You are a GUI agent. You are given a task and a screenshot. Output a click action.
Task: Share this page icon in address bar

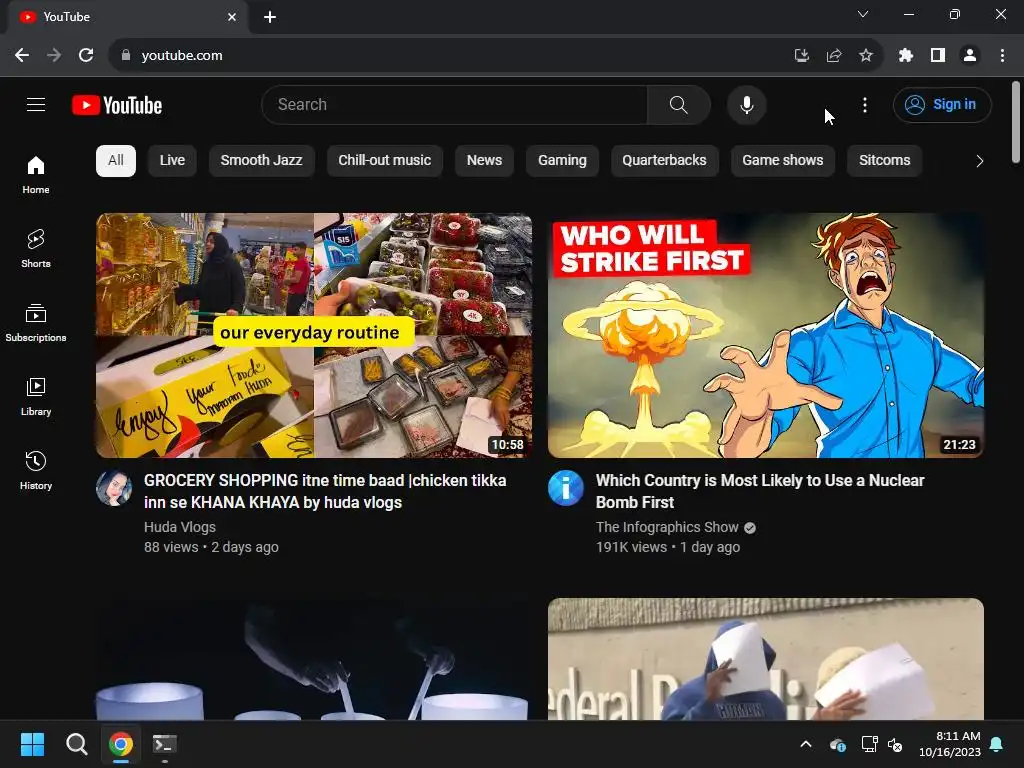tap(834, 56)
